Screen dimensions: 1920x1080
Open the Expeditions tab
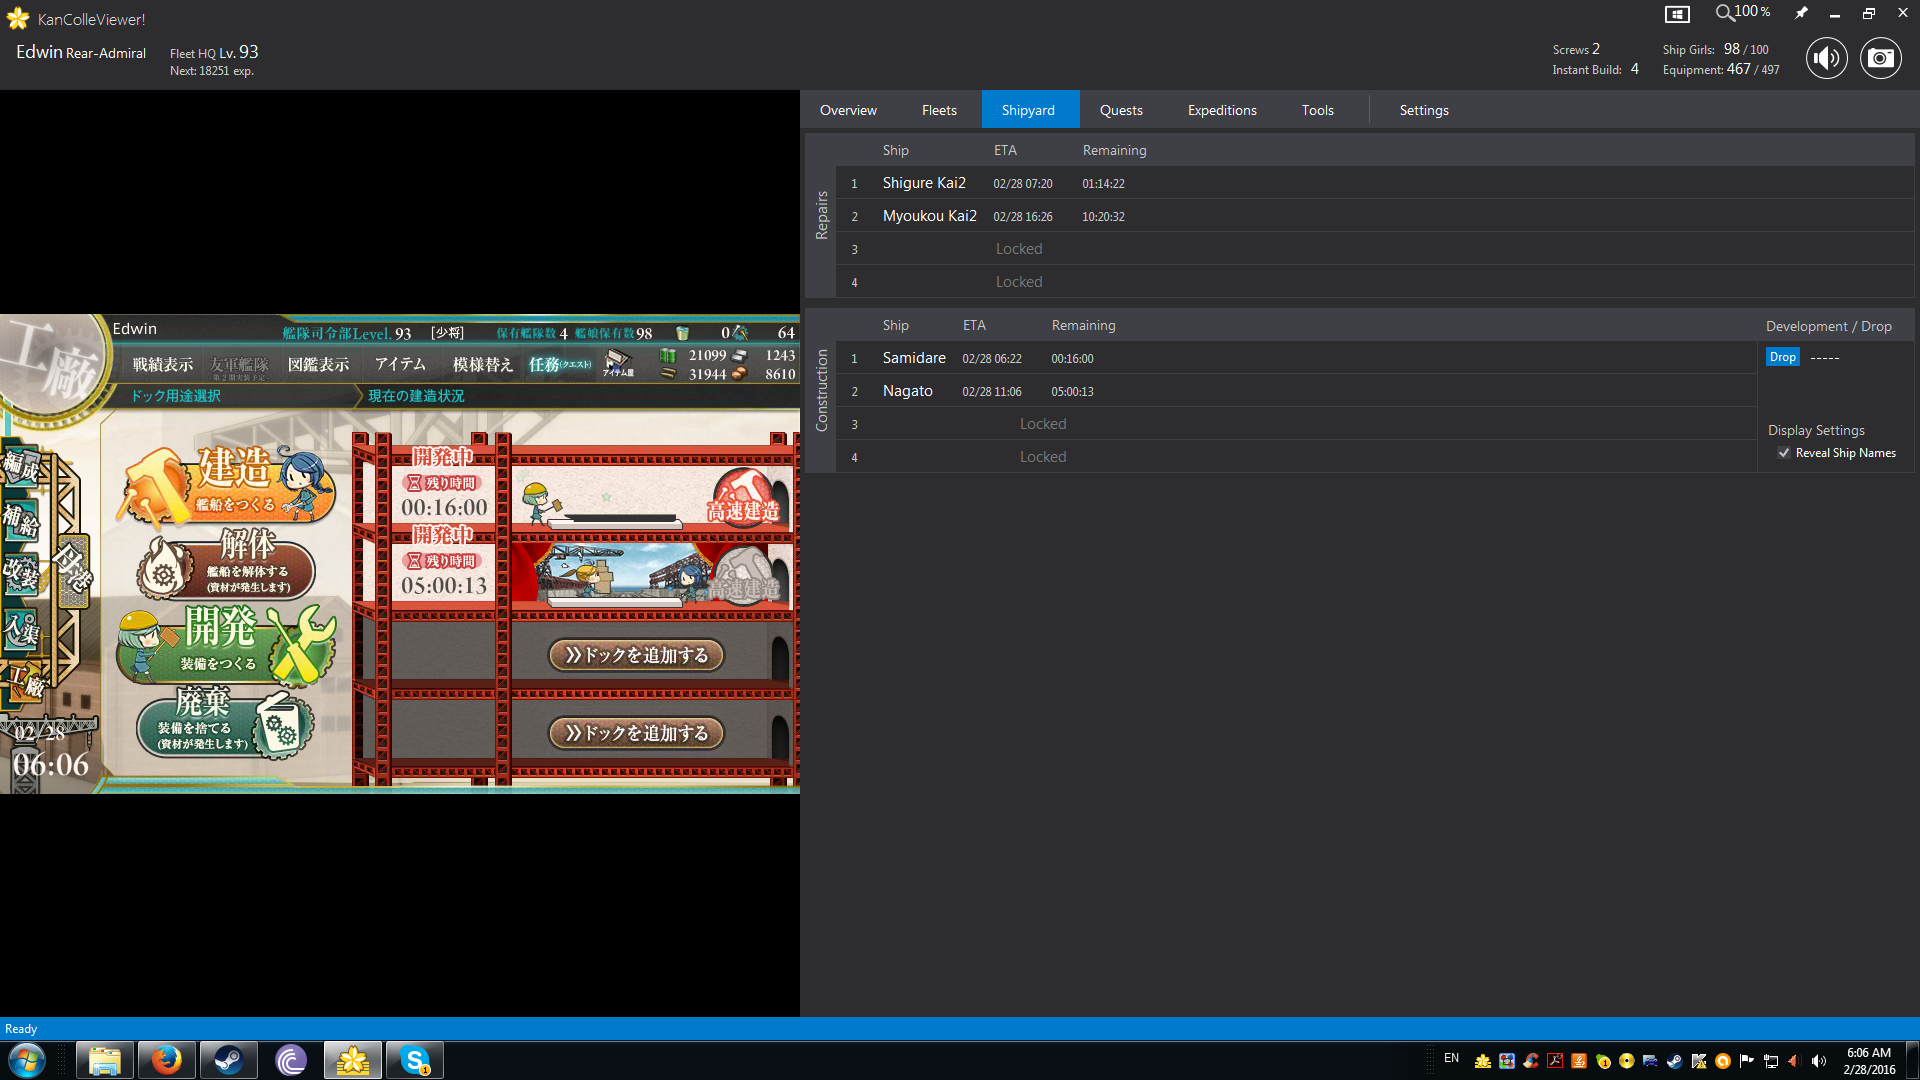[x=1222, y=110]
